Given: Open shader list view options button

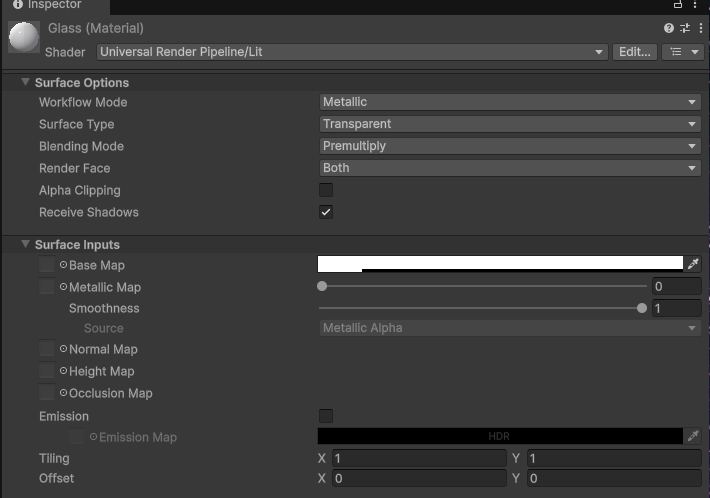Looking at the screenshot, I should 683,52.
